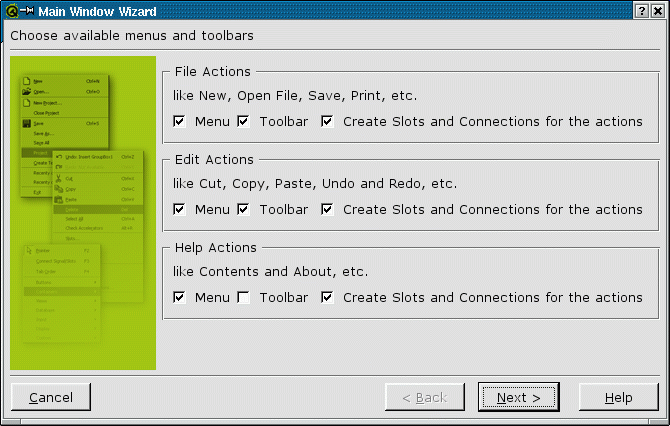Disable the File Actions Toolbar checkbox
The image size is (670, 426).
click(243, 122)
